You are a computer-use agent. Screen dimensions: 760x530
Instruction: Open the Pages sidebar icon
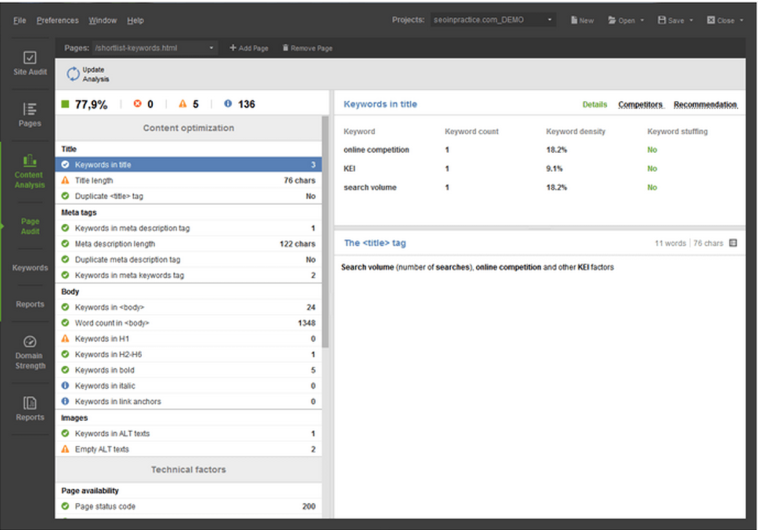[x=30, y=109]
